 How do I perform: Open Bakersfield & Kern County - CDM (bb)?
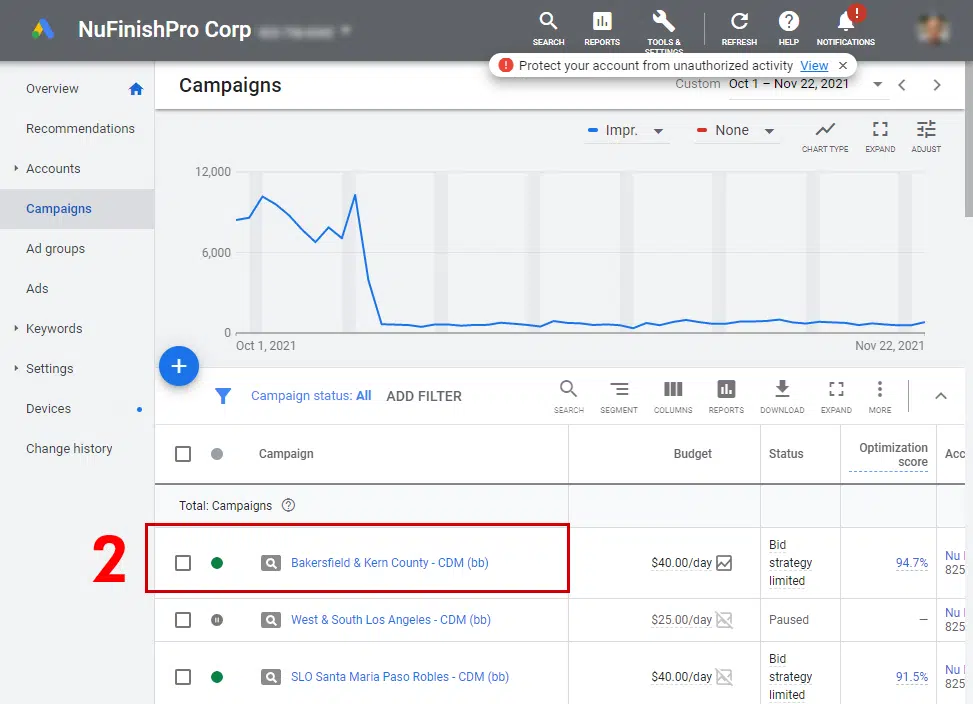coord(390,563)
